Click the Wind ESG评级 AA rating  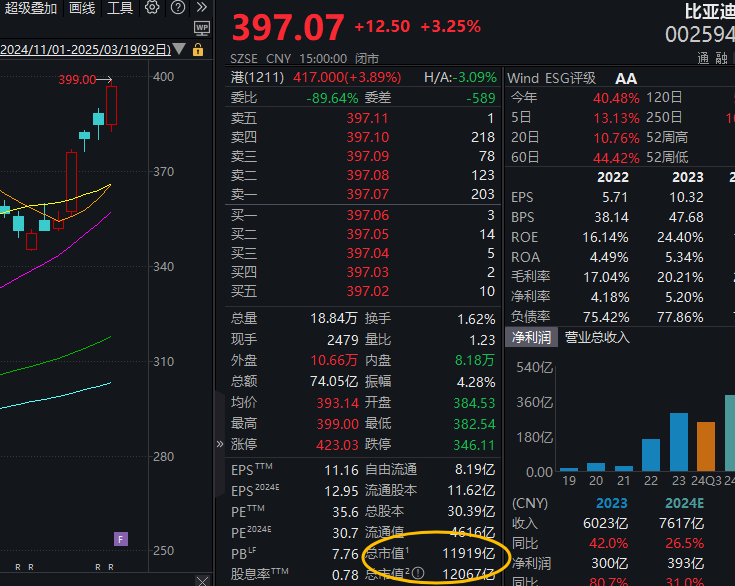pyautogui.click(x=626, y=79)
